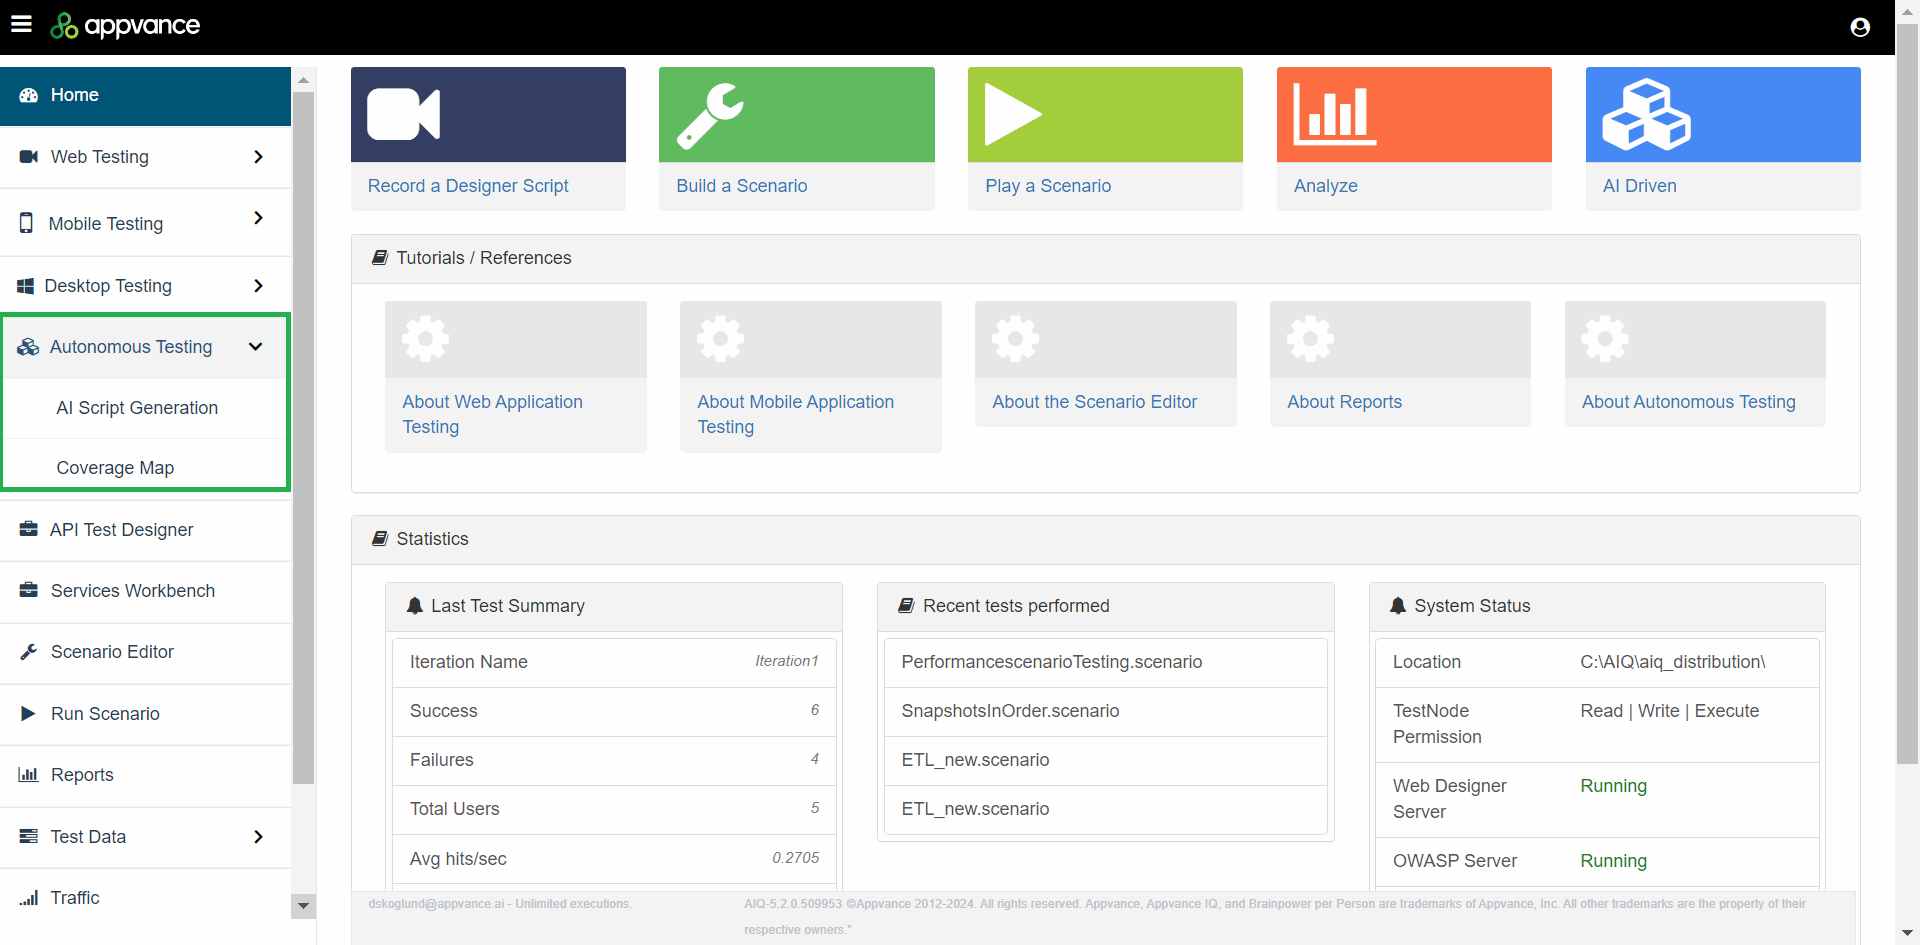Open About the Scenario Editor tutorial link

click(x=1095, y=402)
